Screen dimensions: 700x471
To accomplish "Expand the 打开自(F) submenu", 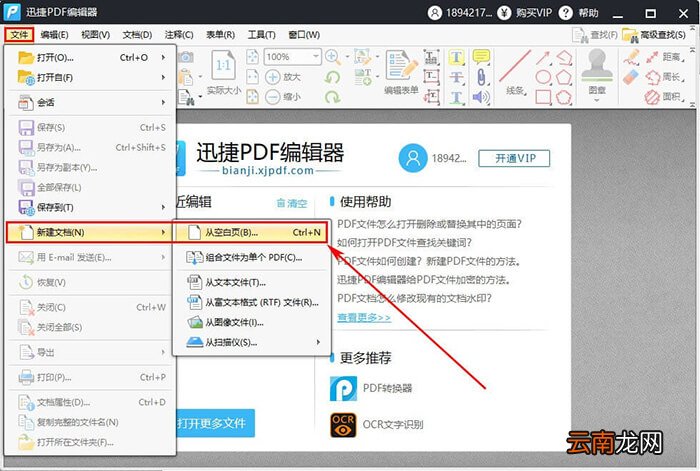I will click(x=163, y=77).
